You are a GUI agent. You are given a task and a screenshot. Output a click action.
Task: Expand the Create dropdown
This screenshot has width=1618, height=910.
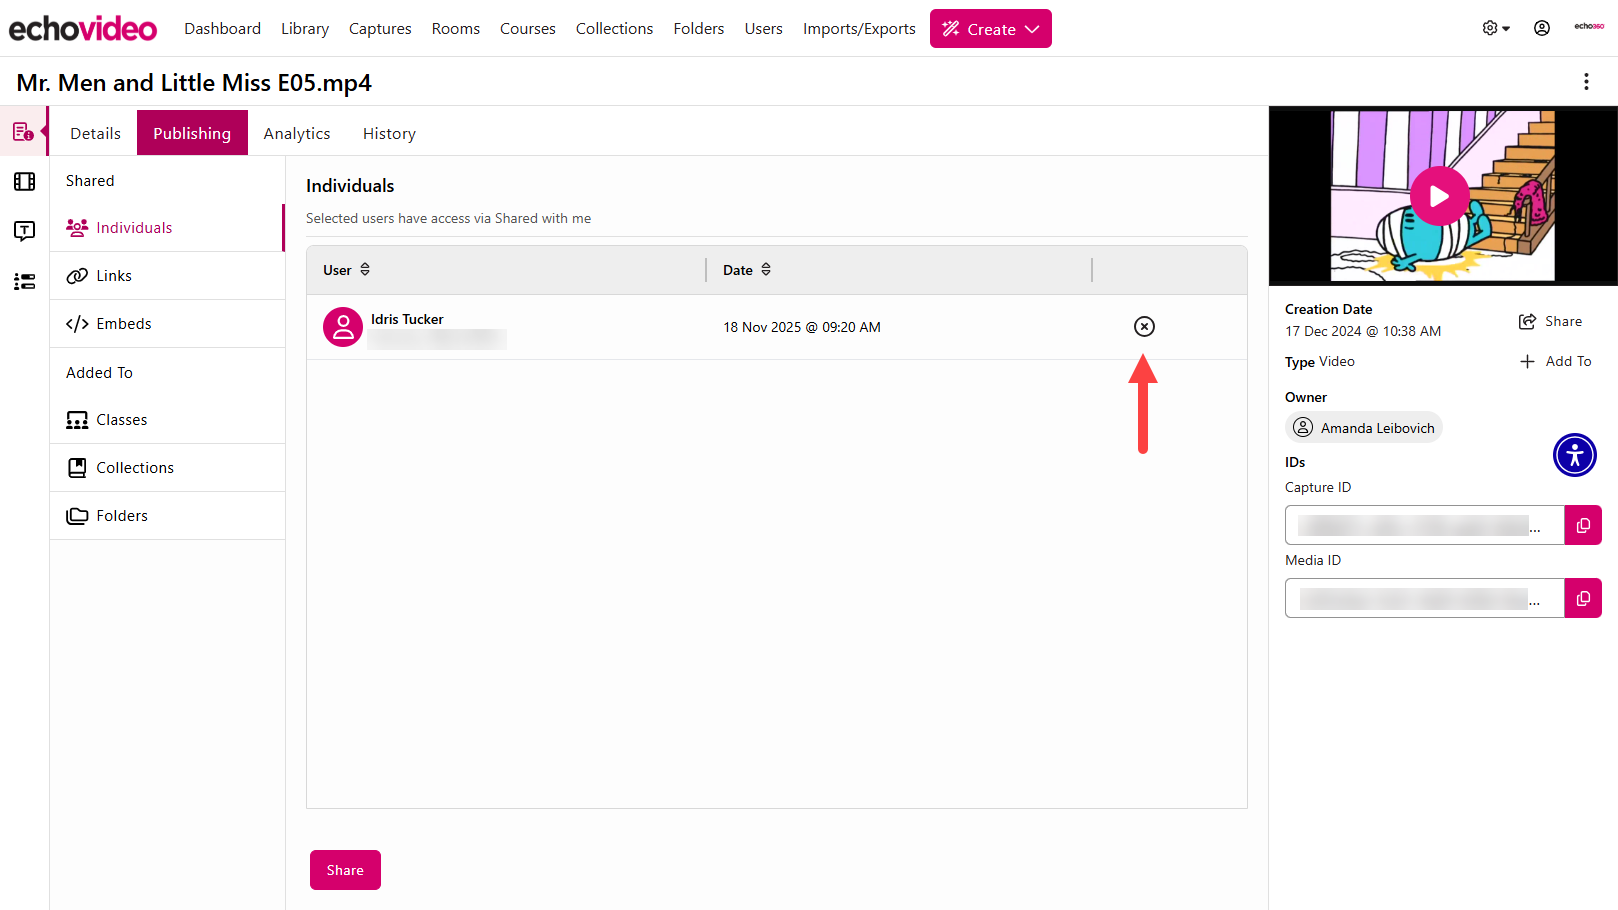pyautogui.click(x=991, y=28)
